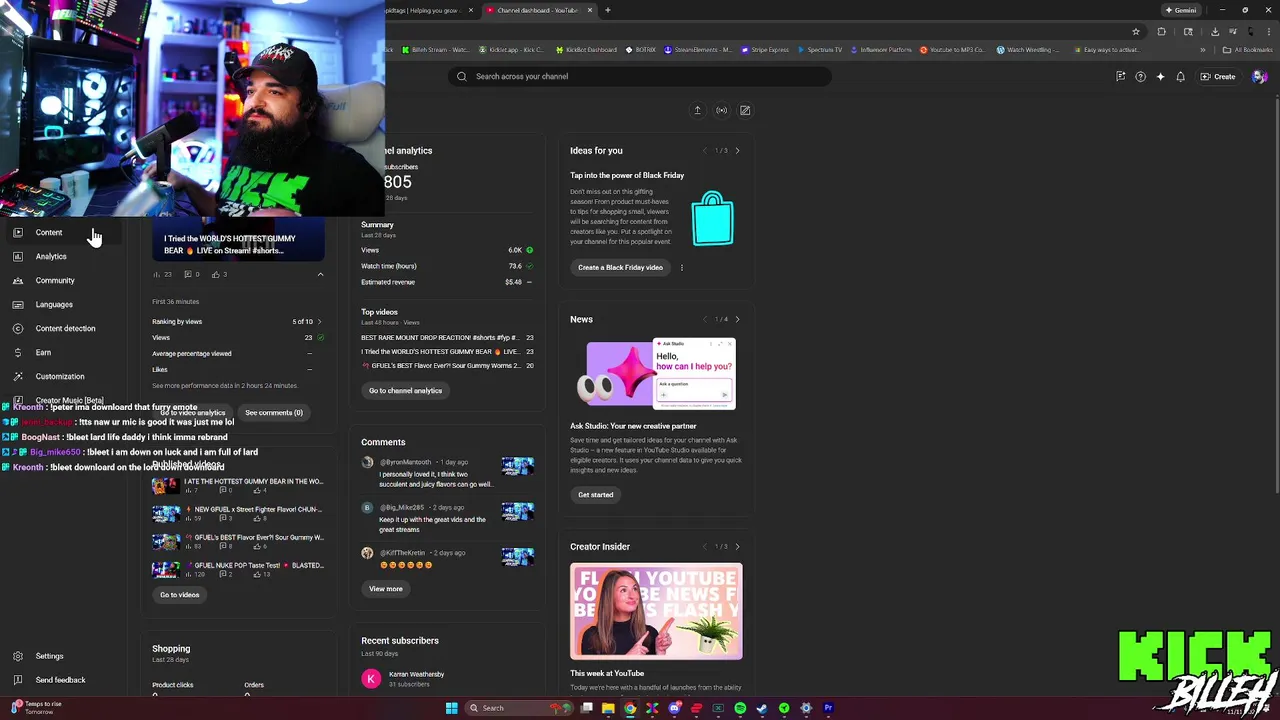The image size is (1280, 720).
Task: Open the Stripe Express bookmark
Action: coord(766,50)
